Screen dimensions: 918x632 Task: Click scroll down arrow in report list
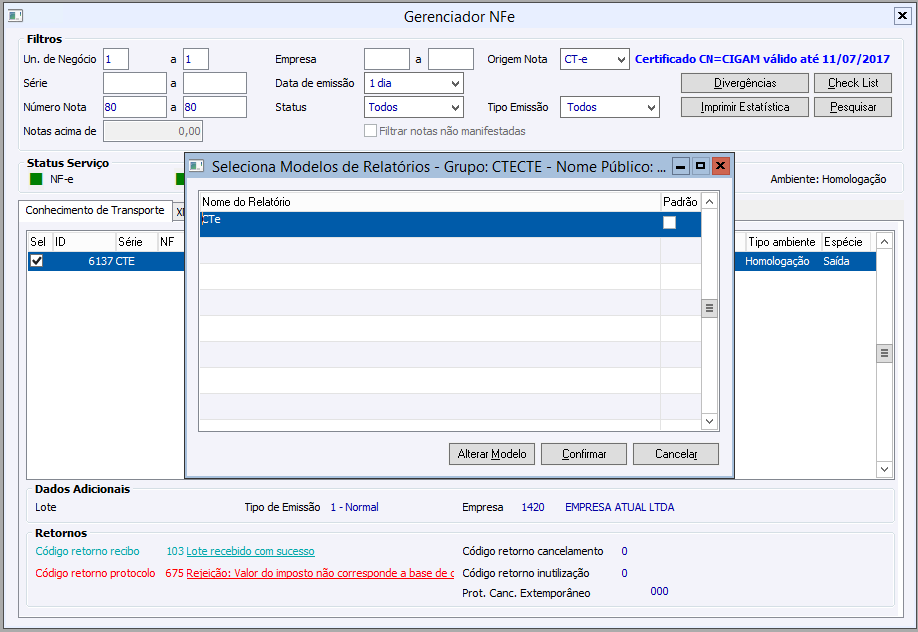709,421
